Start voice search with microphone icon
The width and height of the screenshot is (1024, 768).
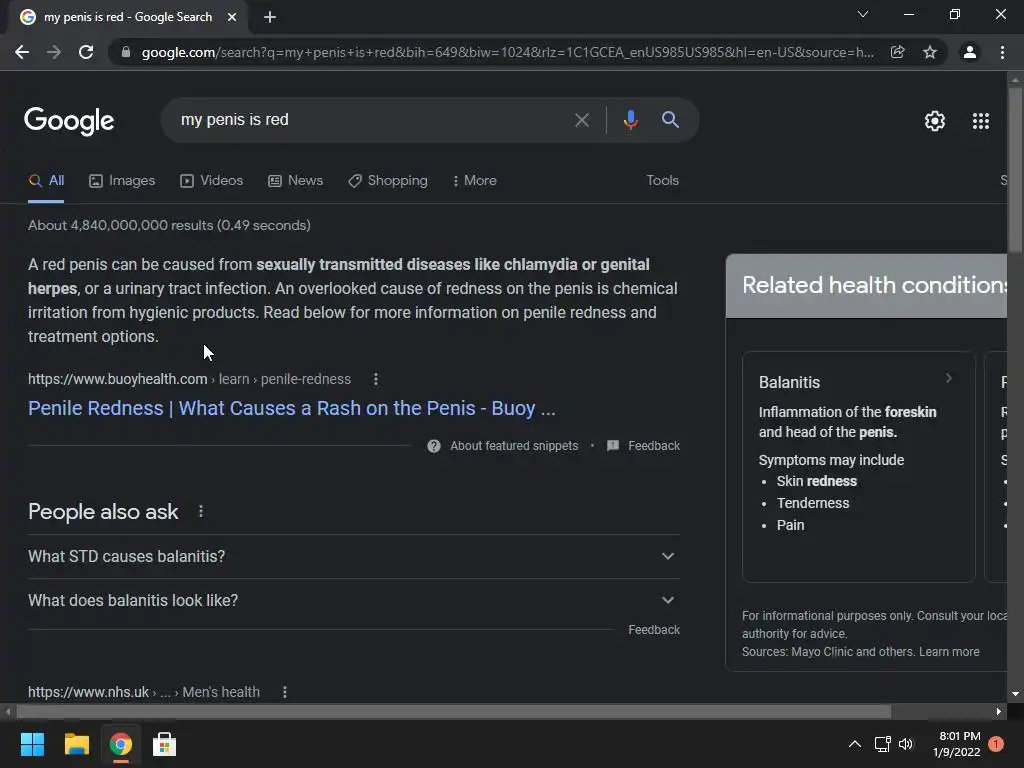630,120
